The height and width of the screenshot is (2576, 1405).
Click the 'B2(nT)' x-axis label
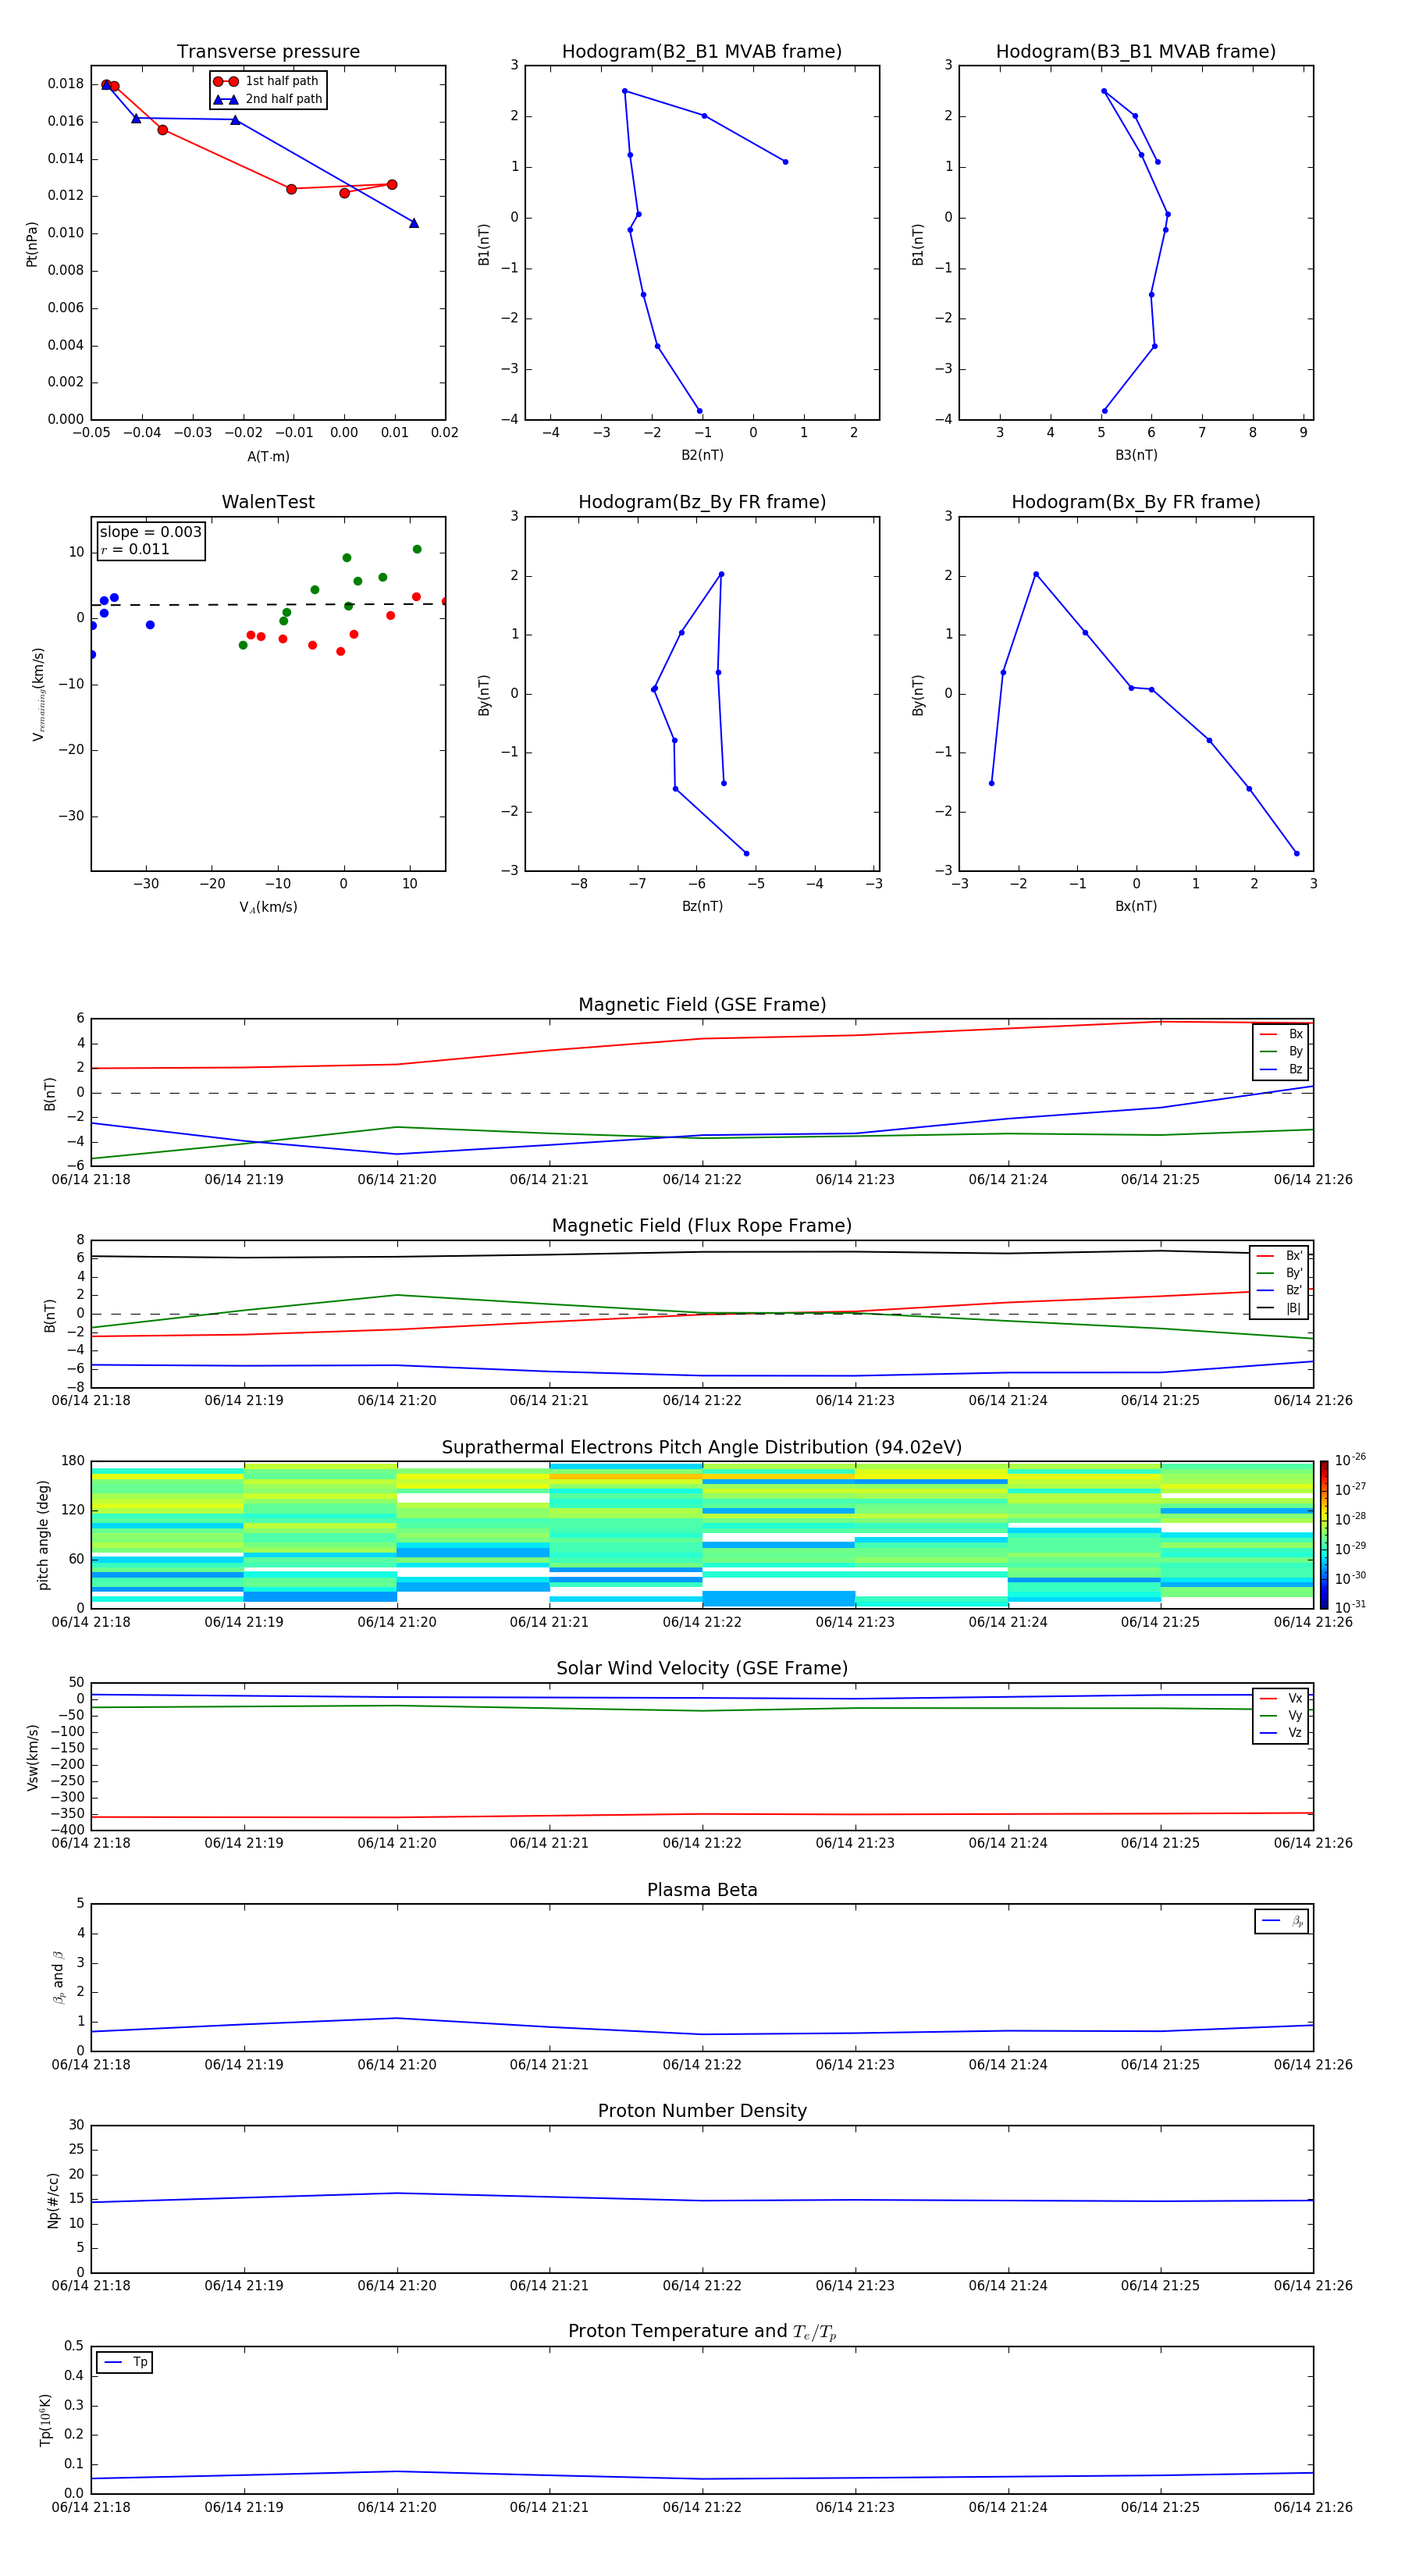pos(702,455)
